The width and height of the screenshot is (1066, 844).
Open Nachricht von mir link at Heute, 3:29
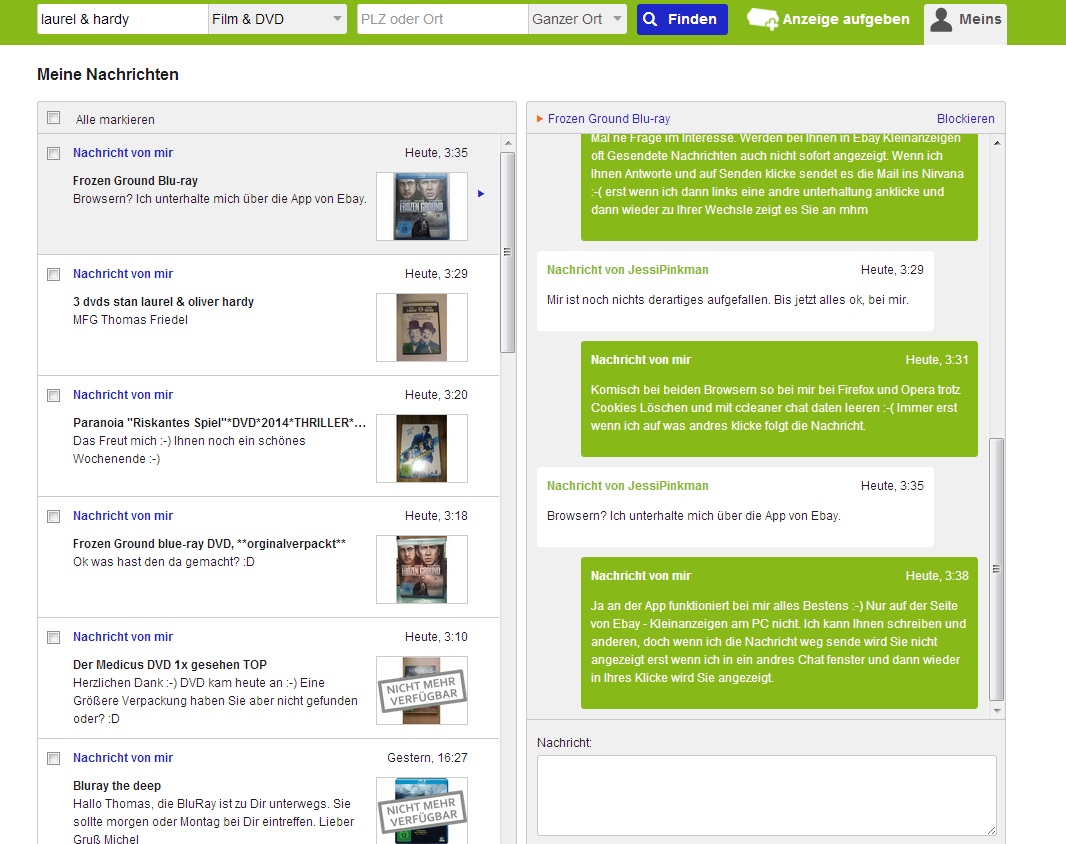[123, 274]
